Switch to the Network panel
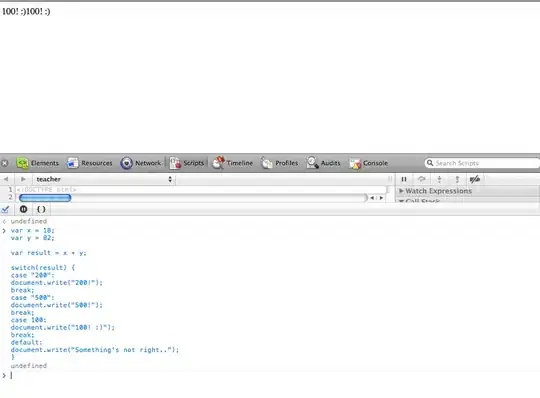Viewport: 540px width, 398px height. point(141,163)
